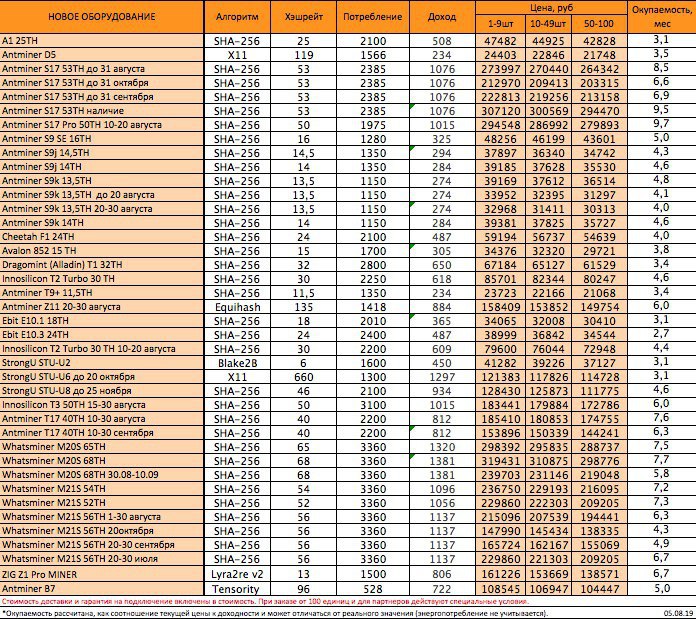Click income cell '1096'
This screenshot has width=696, height=619.
pos(442,489)
